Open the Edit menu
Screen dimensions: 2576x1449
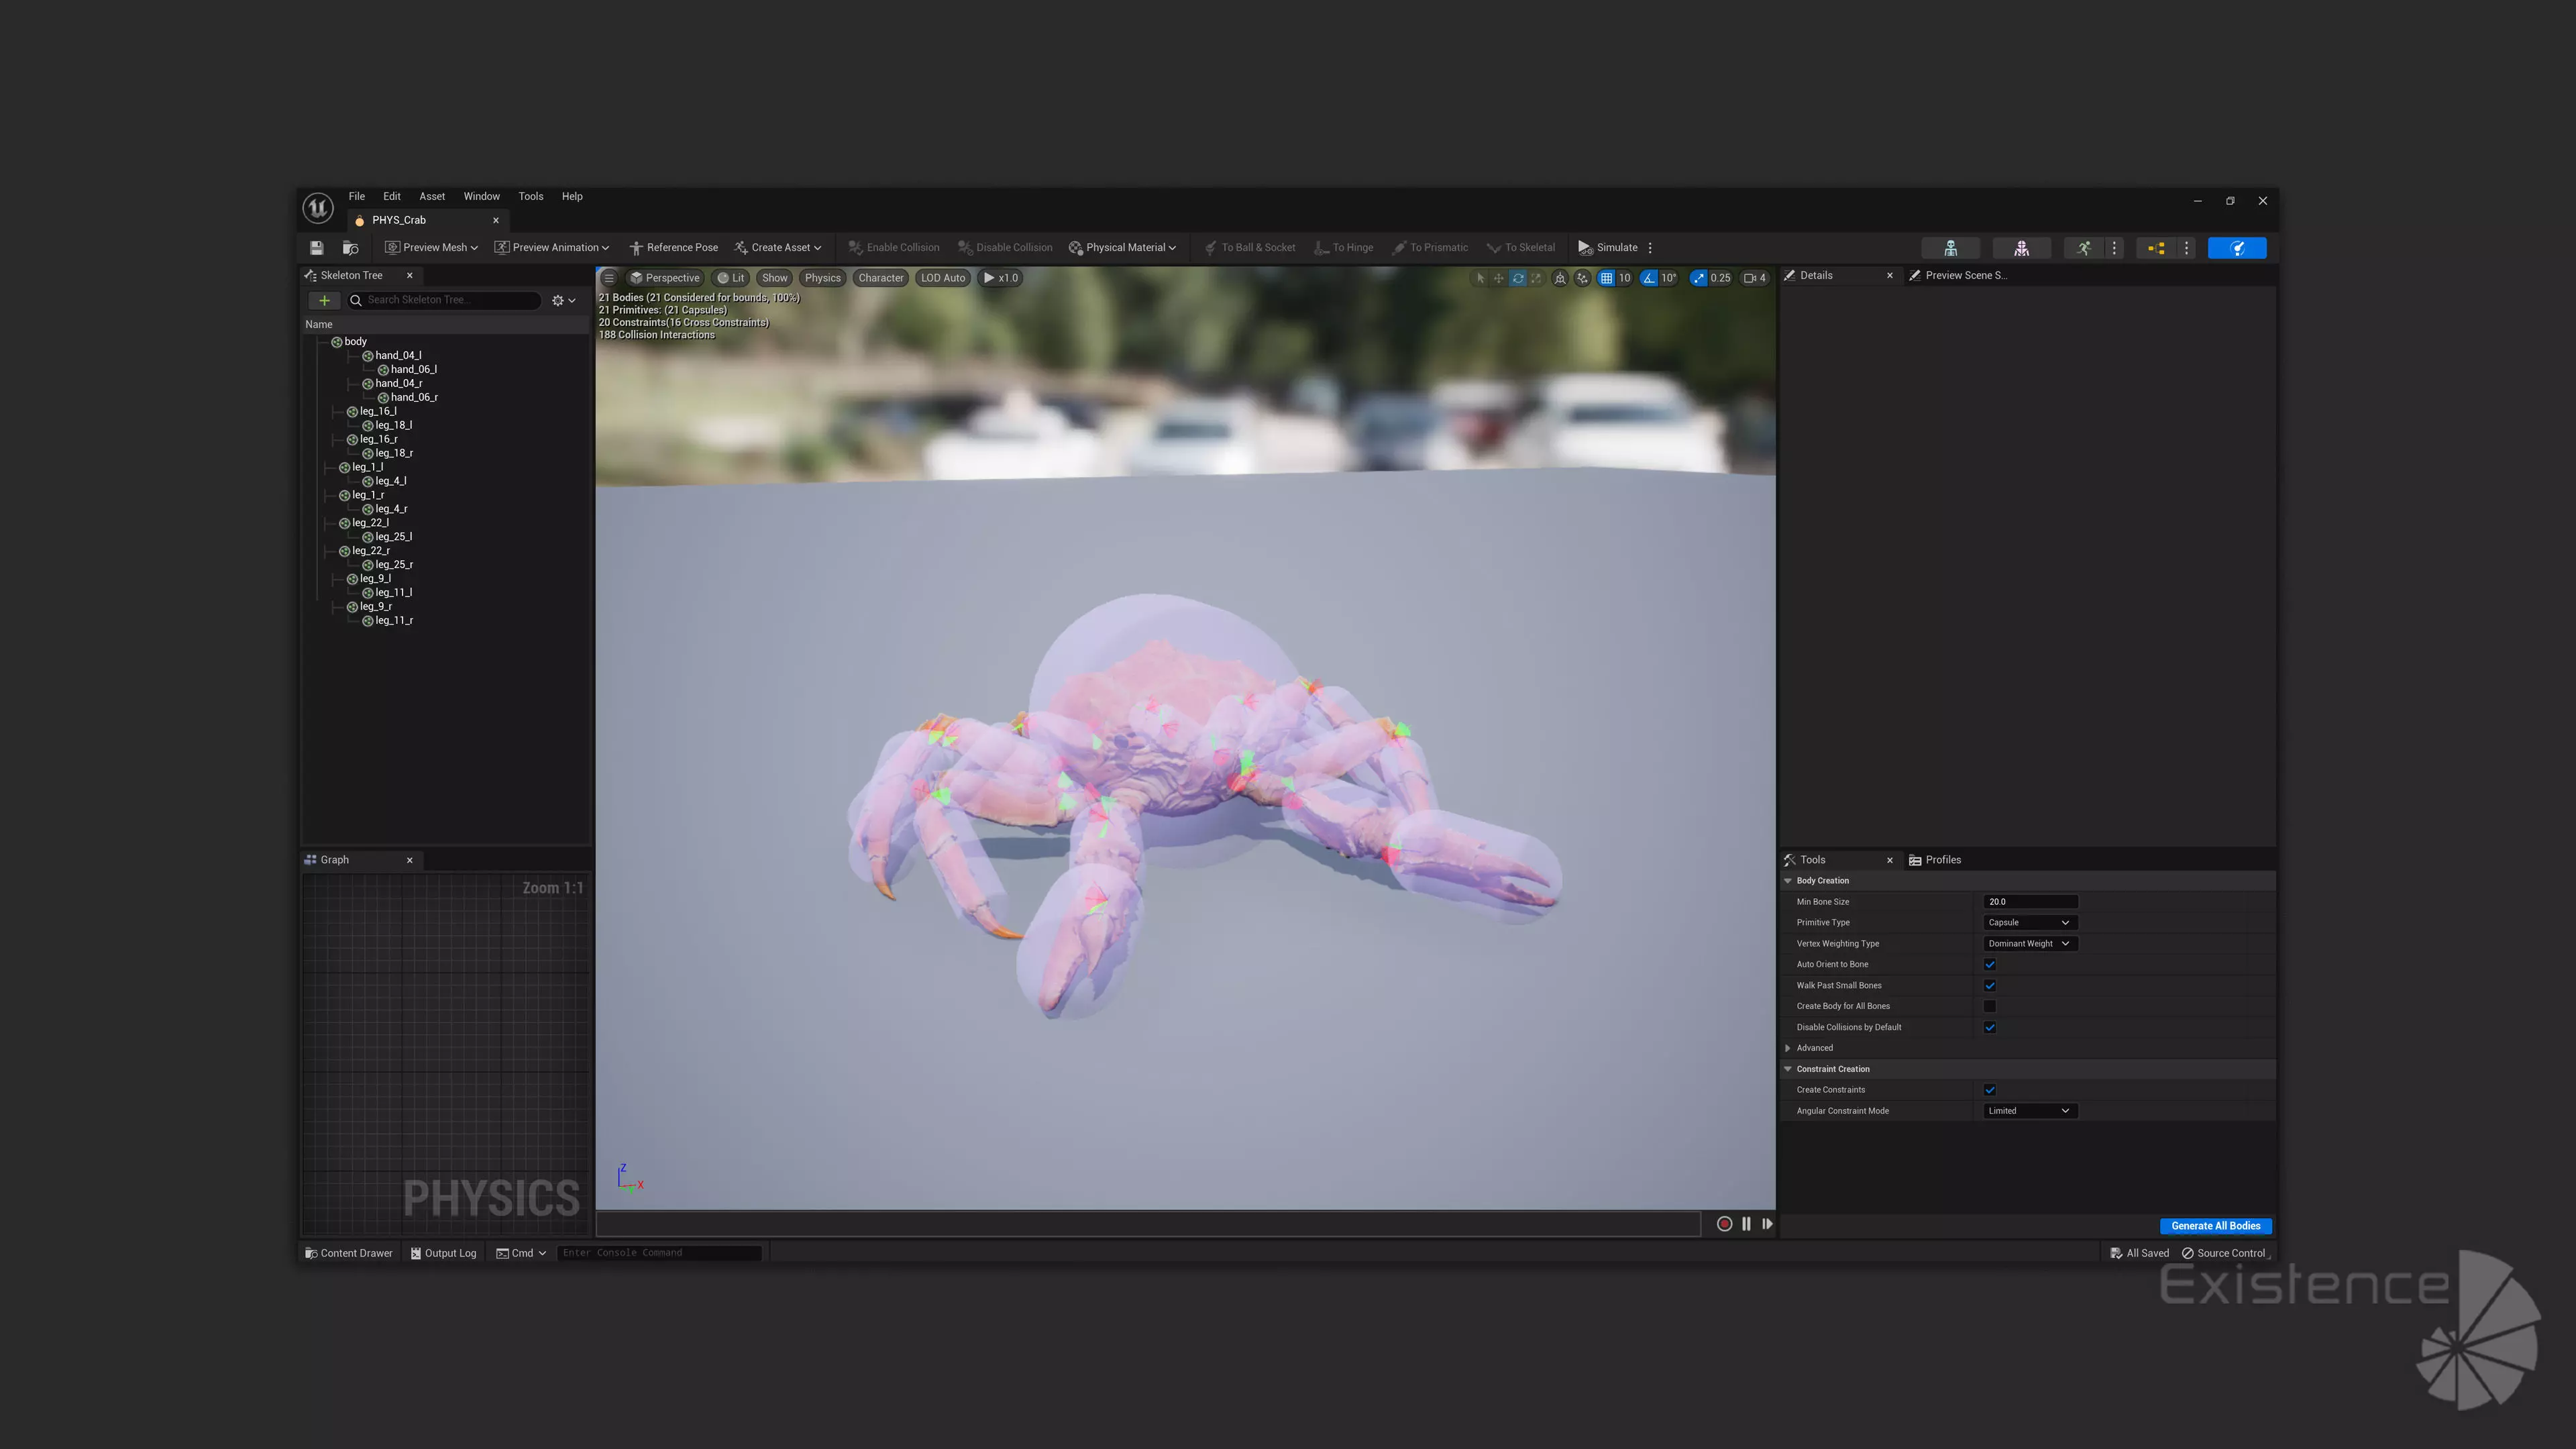pos(392,196)
